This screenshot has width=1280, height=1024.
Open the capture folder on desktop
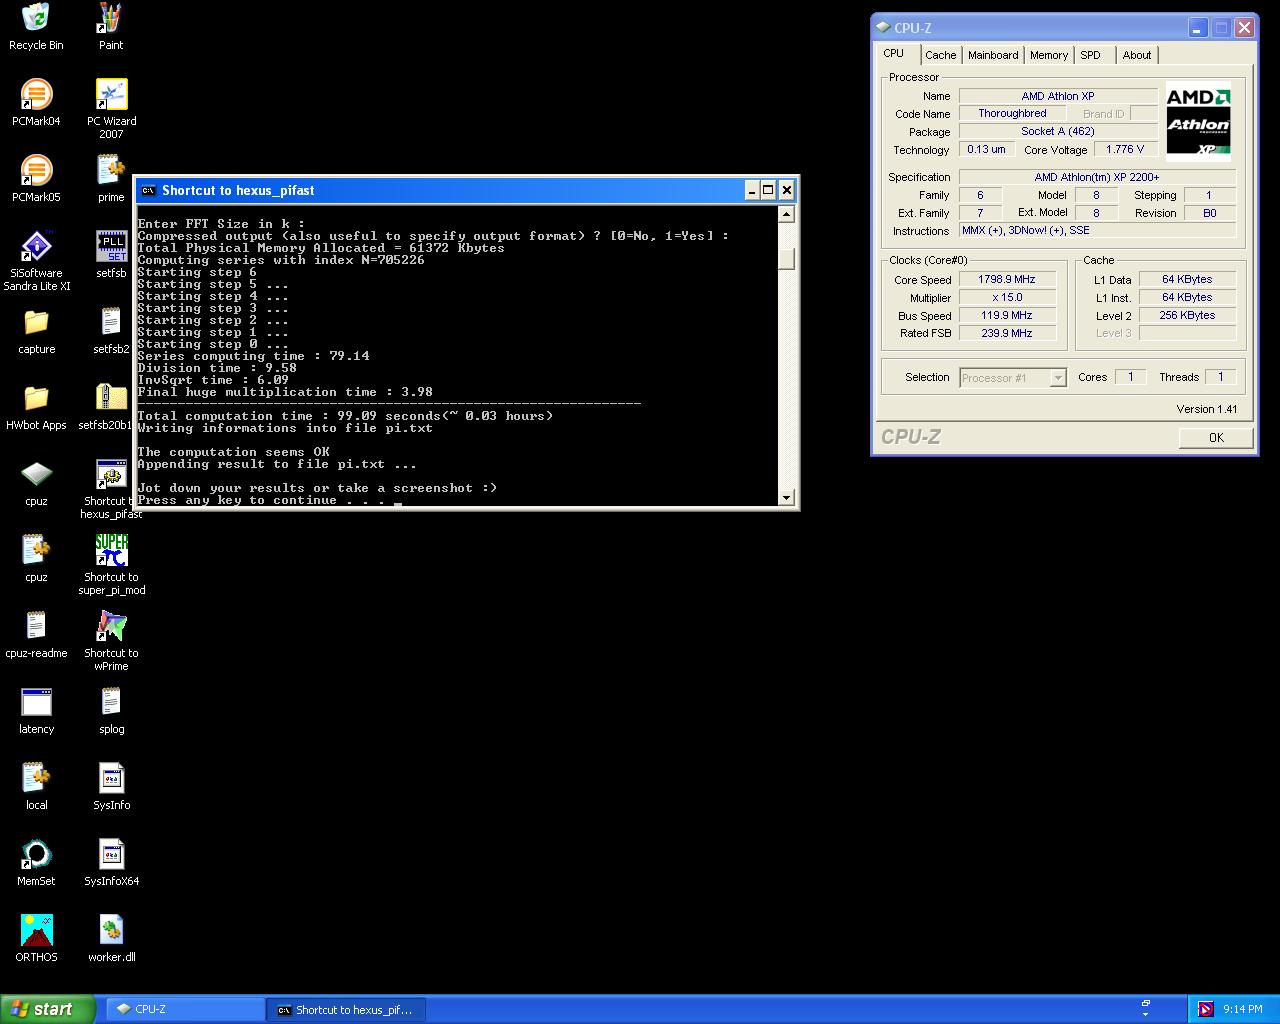(x=36, y=323)
